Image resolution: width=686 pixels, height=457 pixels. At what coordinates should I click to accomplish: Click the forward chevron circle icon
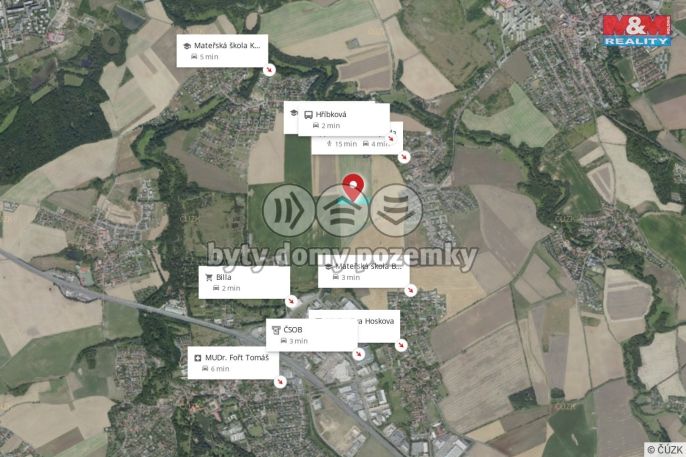pyautogui.click(x=289, y=210)
